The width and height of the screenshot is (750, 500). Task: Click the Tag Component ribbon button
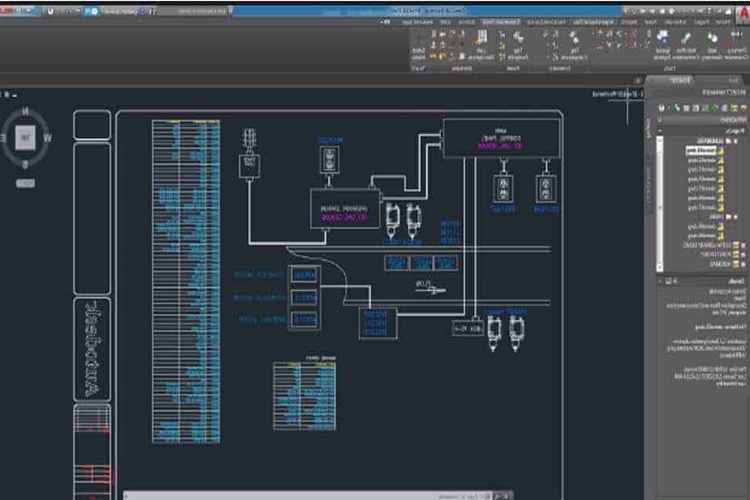click(x=573, y=45)
